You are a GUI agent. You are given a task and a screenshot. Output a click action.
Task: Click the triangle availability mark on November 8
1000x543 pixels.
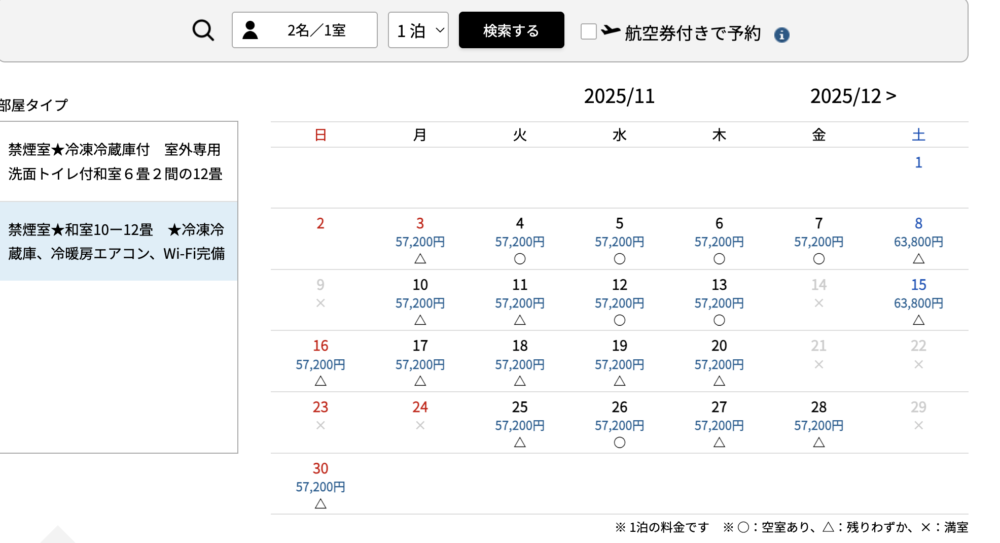coord(918,259)
